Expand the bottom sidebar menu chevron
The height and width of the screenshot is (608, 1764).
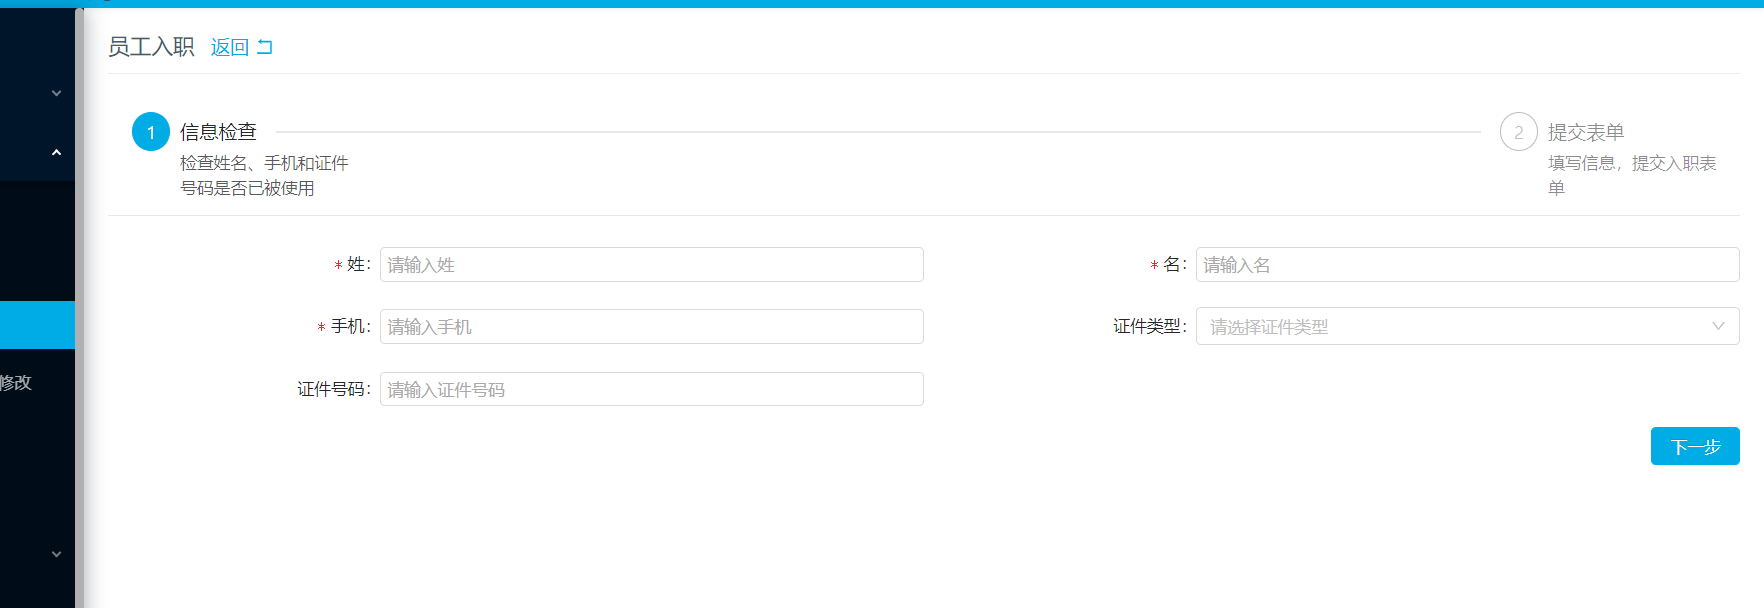56,554
